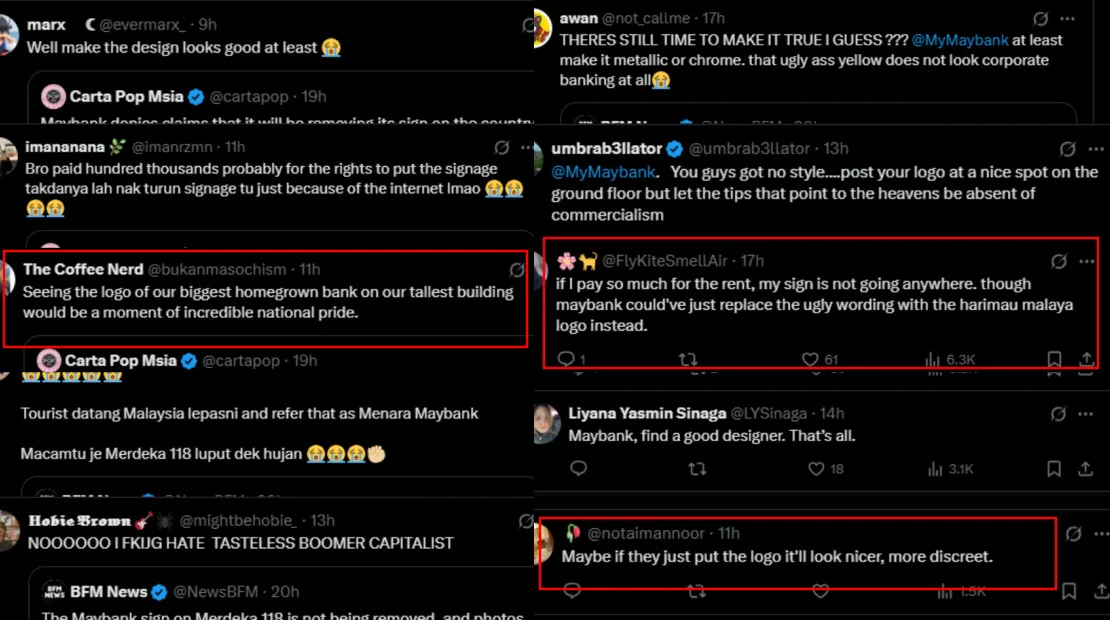Open @MyMaybank mention in awan's tweet
The height and width of the screenshot is (620, 1110).
[963, 40]
